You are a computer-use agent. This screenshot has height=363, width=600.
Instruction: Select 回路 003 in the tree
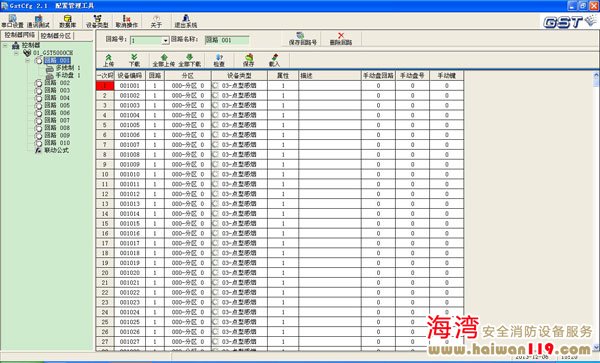(x=57, y=90)
